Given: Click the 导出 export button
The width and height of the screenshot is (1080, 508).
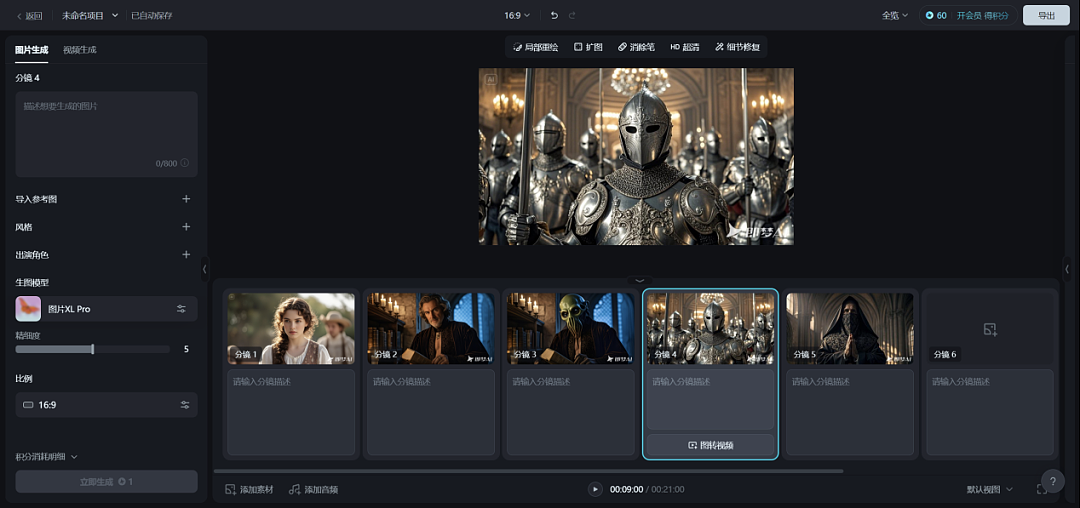Looking at the screenshot, I should coord(1046,15).
